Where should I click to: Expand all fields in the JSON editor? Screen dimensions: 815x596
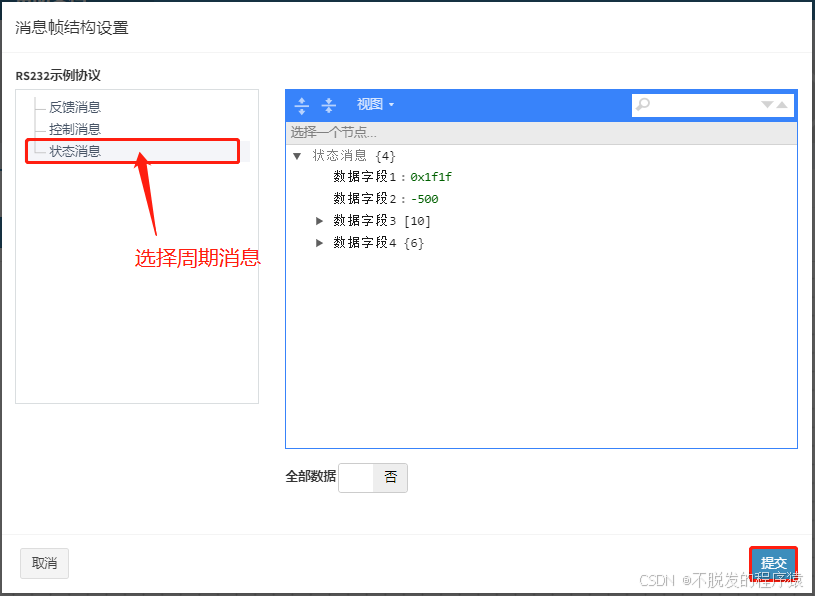pos(301,105)
